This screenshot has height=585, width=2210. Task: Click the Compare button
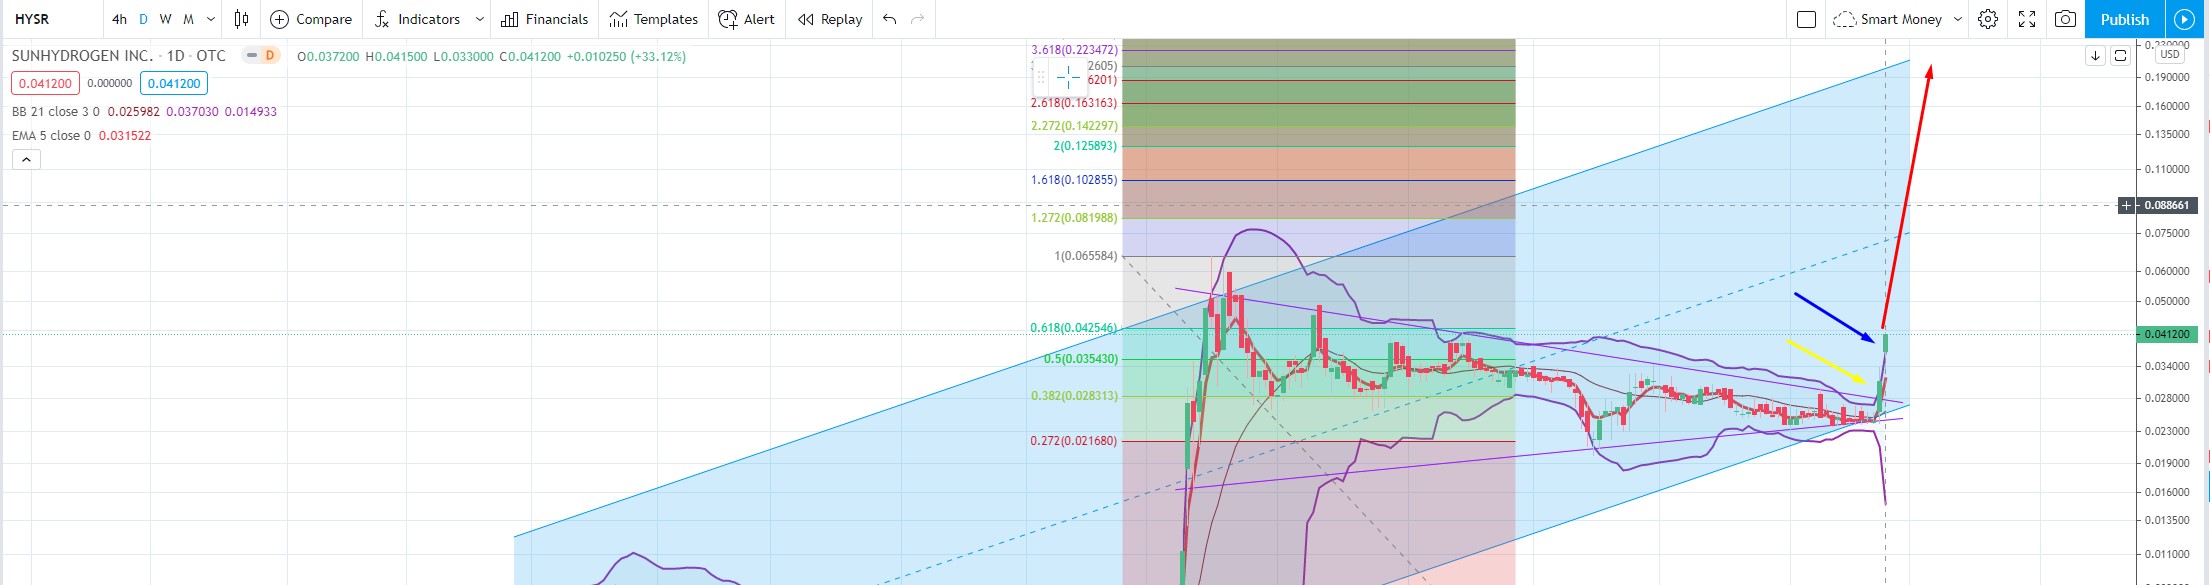tap(311, 19)
